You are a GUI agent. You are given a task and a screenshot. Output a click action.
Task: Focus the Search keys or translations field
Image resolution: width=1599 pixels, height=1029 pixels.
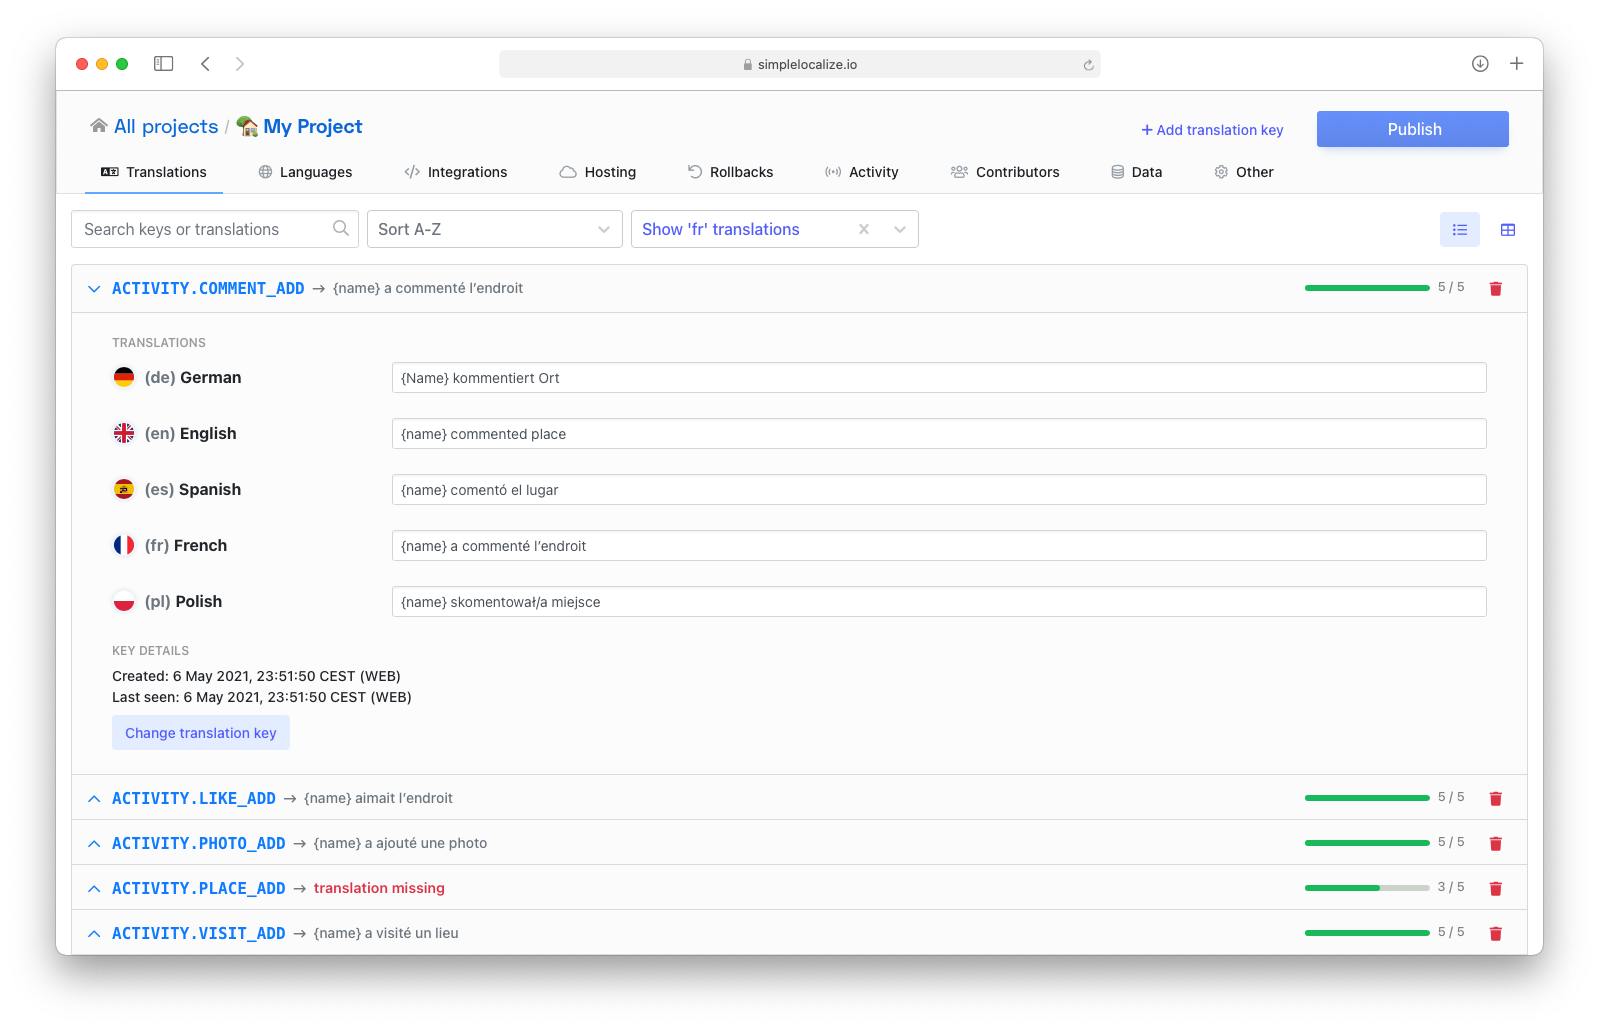pos(214,229)
